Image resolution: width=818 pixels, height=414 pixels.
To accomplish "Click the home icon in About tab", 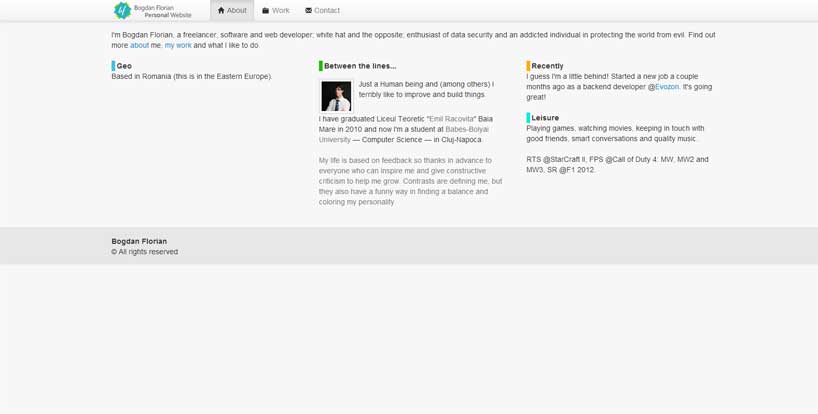I will [221, 11].
